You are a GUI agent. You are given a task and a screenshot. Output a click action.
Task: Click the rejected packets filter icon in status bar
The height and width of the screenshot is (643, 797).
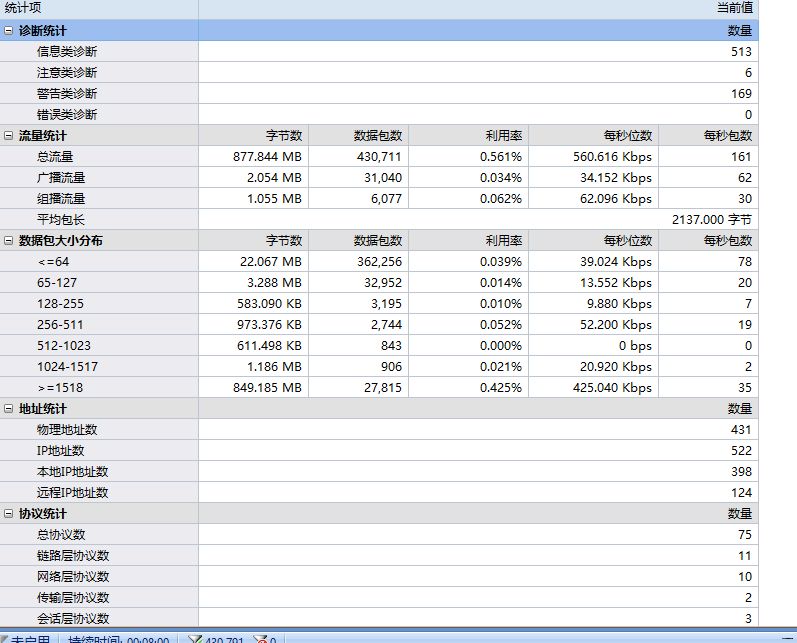point(260,639)
